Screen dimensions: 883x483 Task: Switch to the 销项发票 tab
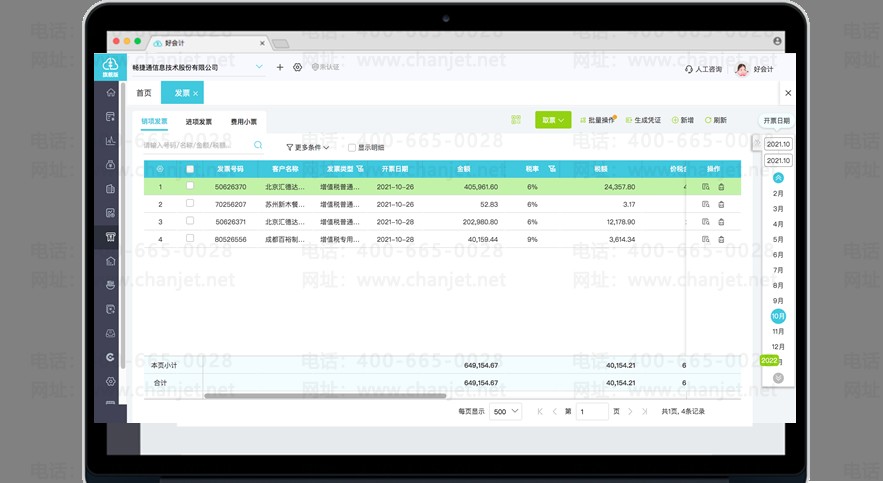click(x=154, y=122)
